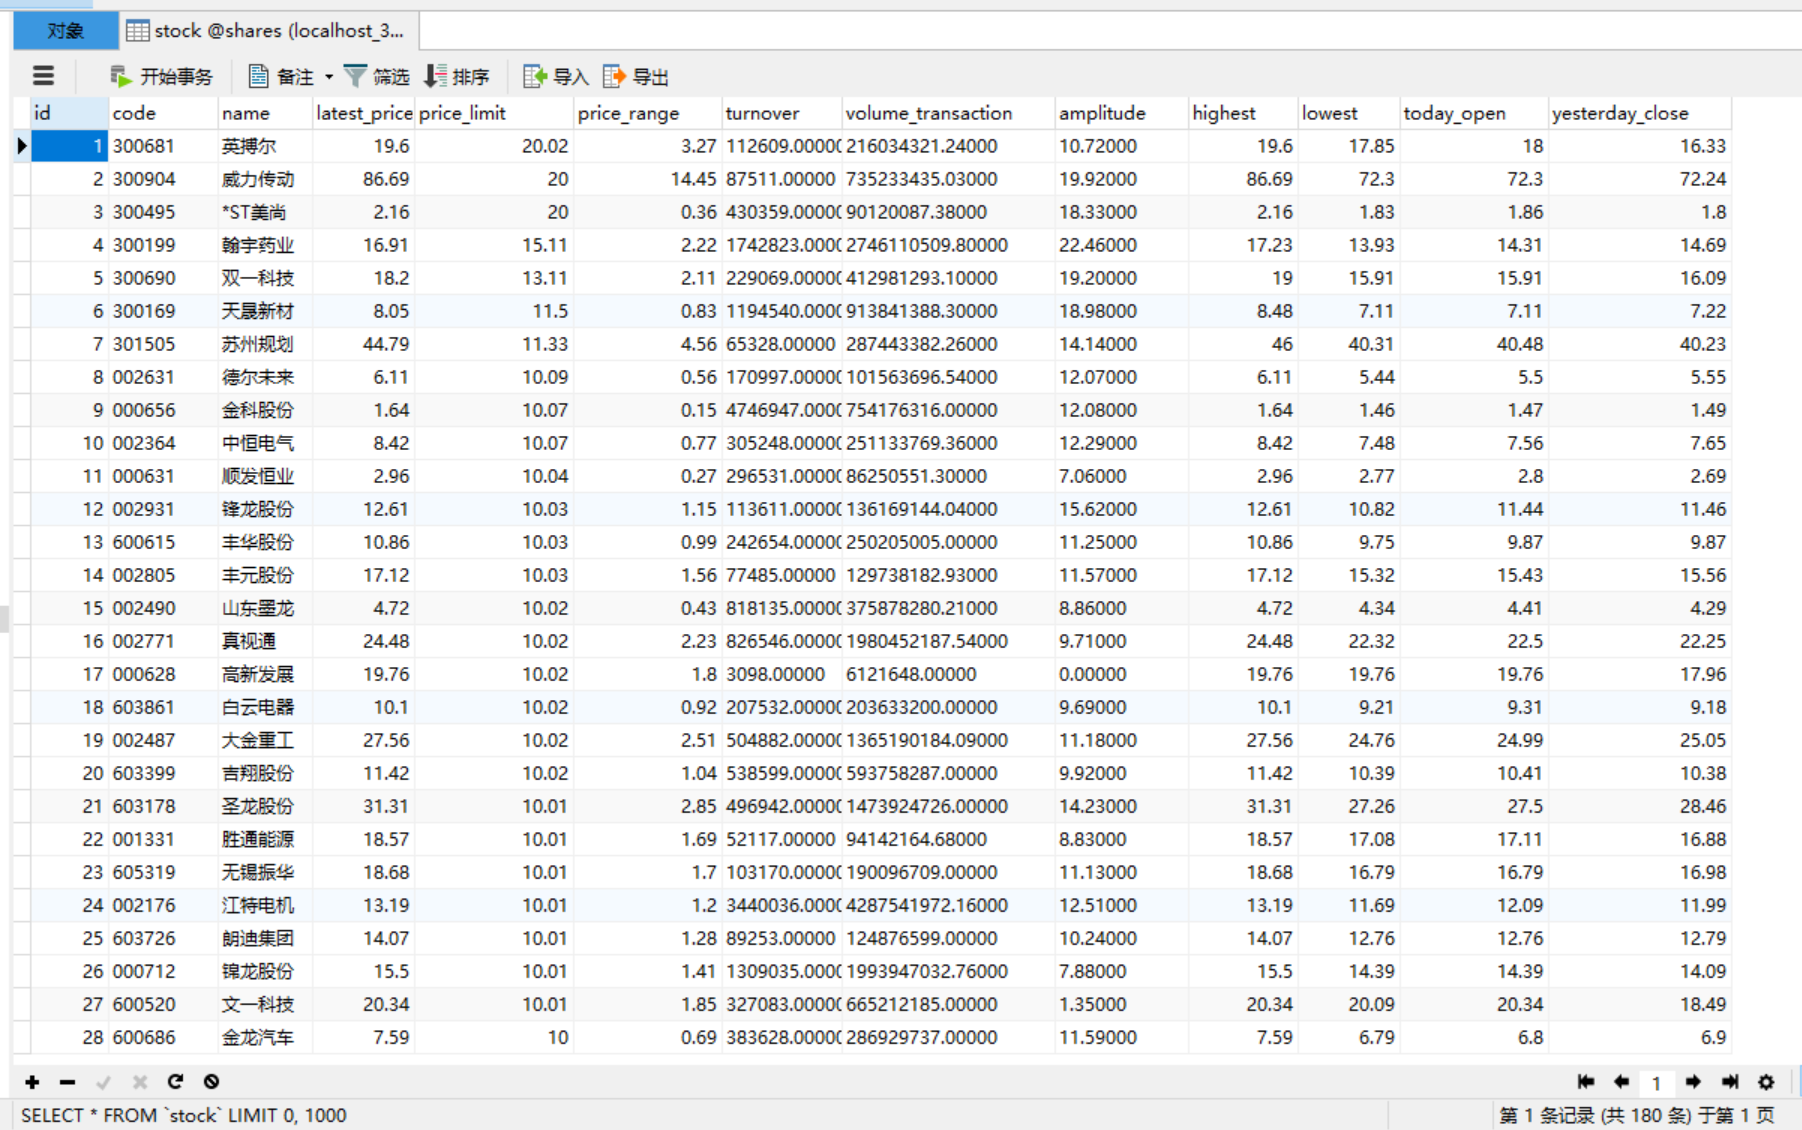Click the current row indicator arrow
The width and height of the screenshot is (1802, 1130).
click(x=21, y=146)
